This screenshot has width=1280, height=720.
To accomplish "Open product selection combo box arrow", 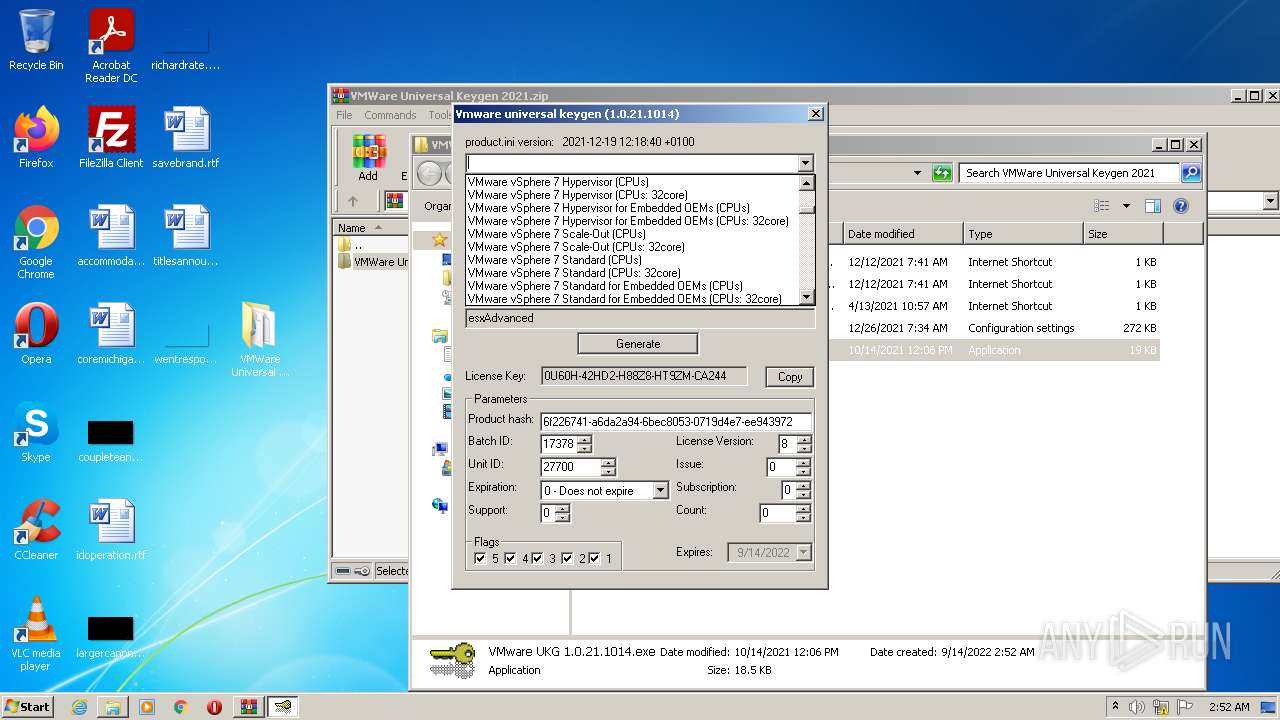I will pyautogui.click(x=805, y=163).
